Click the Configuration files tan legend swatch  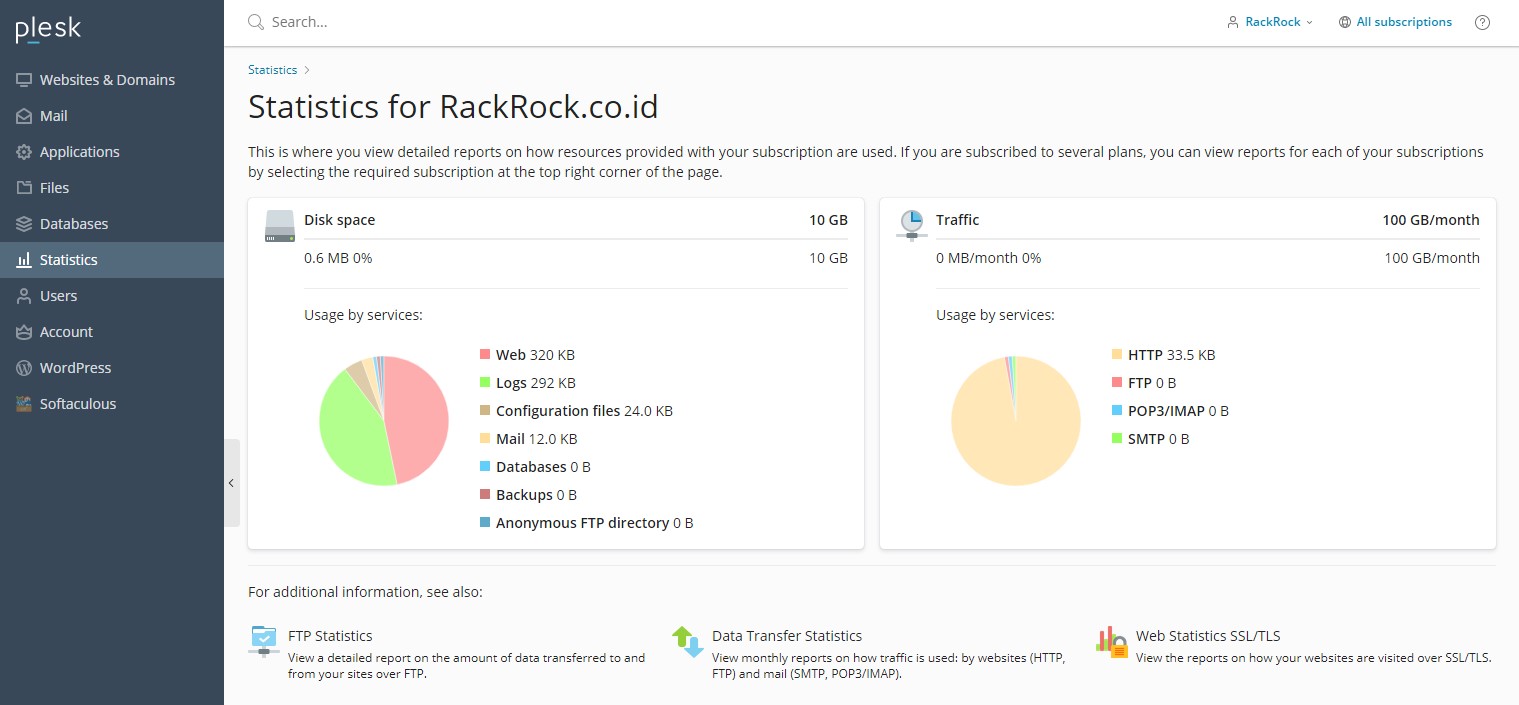pos(485,411)
